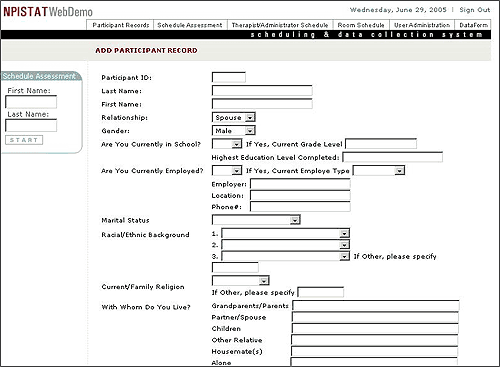Open the Currently Employed dropdown
The width and height of the screenshot is (500, 367).
227,171
